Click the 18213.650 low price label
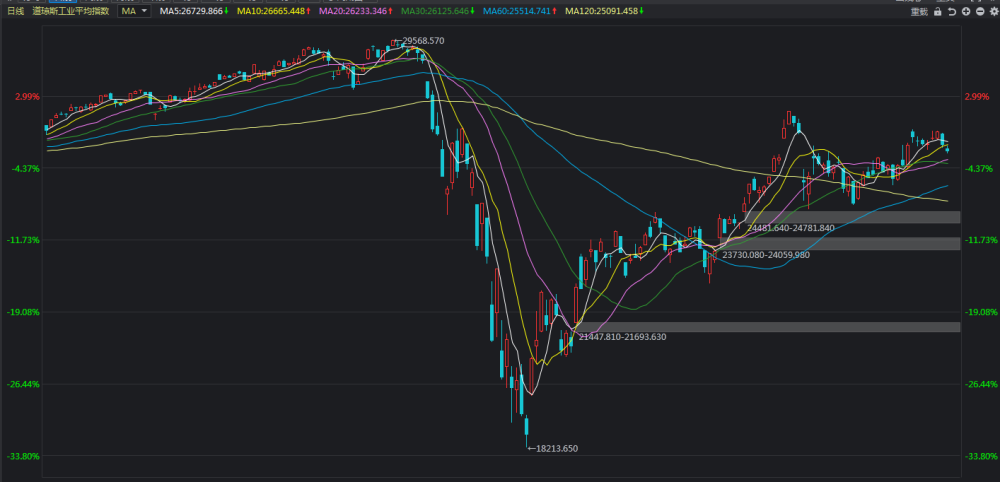Viewport: 1000px width, 482px height. click(556, 448)
